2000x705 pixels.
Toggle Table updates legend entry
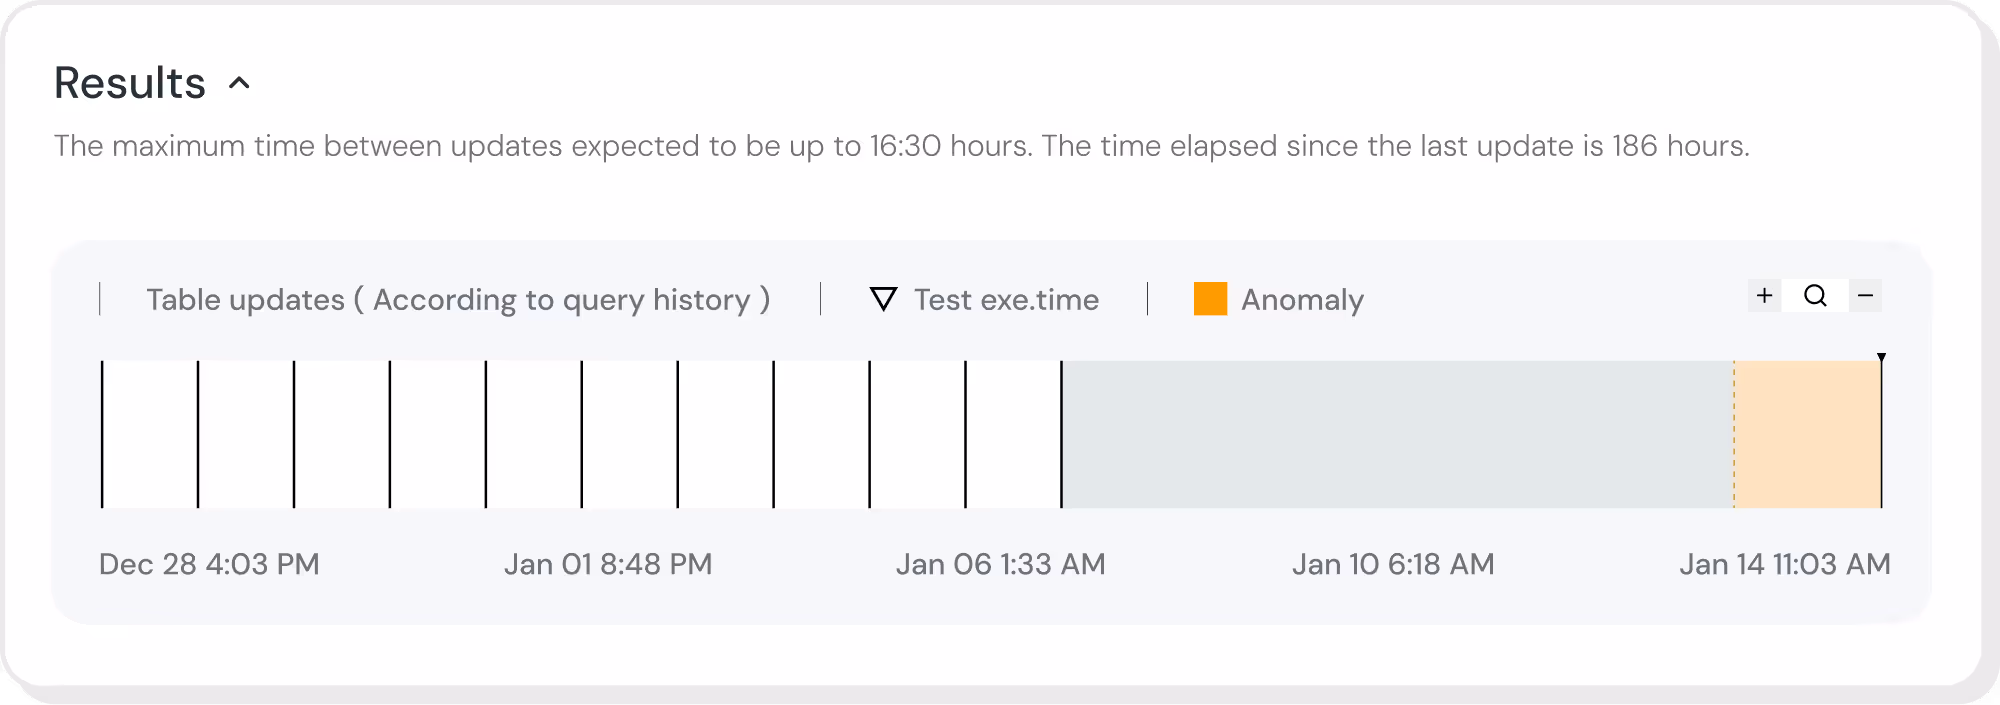coord(457,300)
